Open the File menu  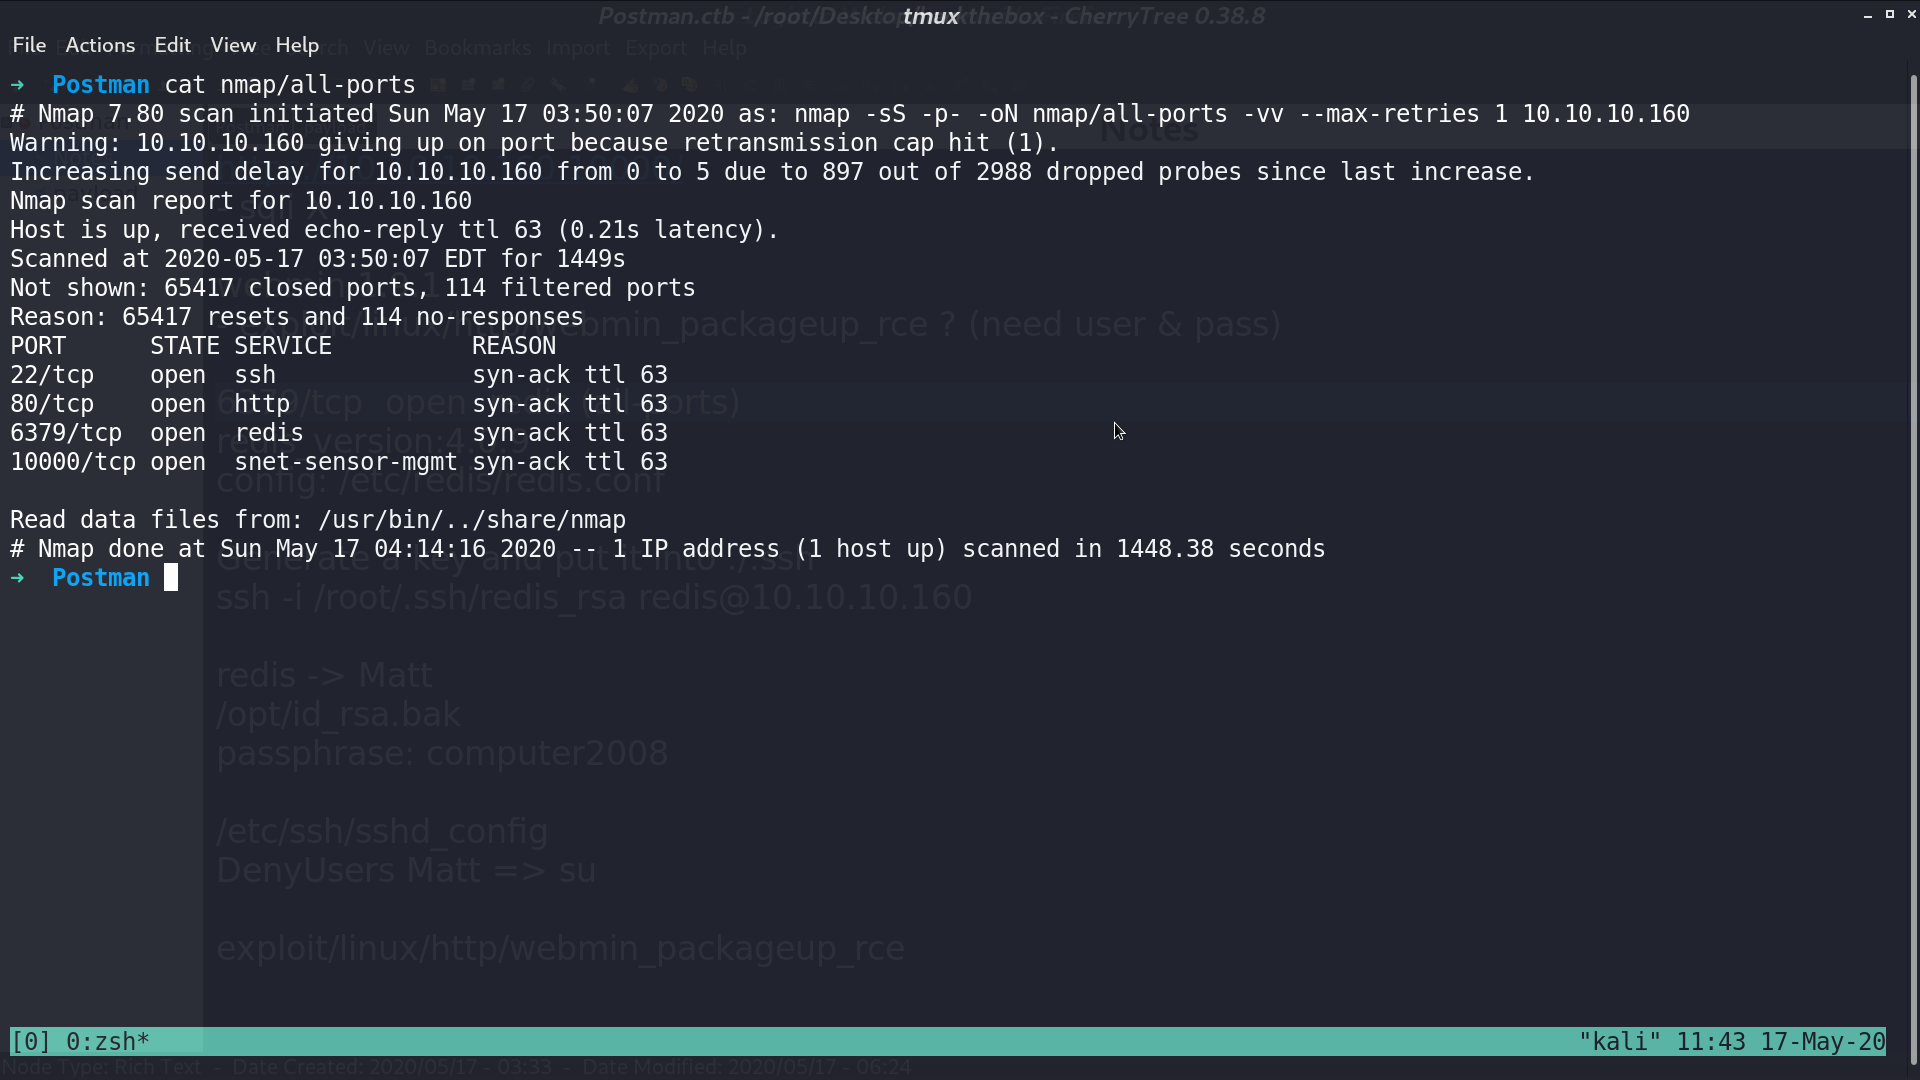[x=29, y=45]
